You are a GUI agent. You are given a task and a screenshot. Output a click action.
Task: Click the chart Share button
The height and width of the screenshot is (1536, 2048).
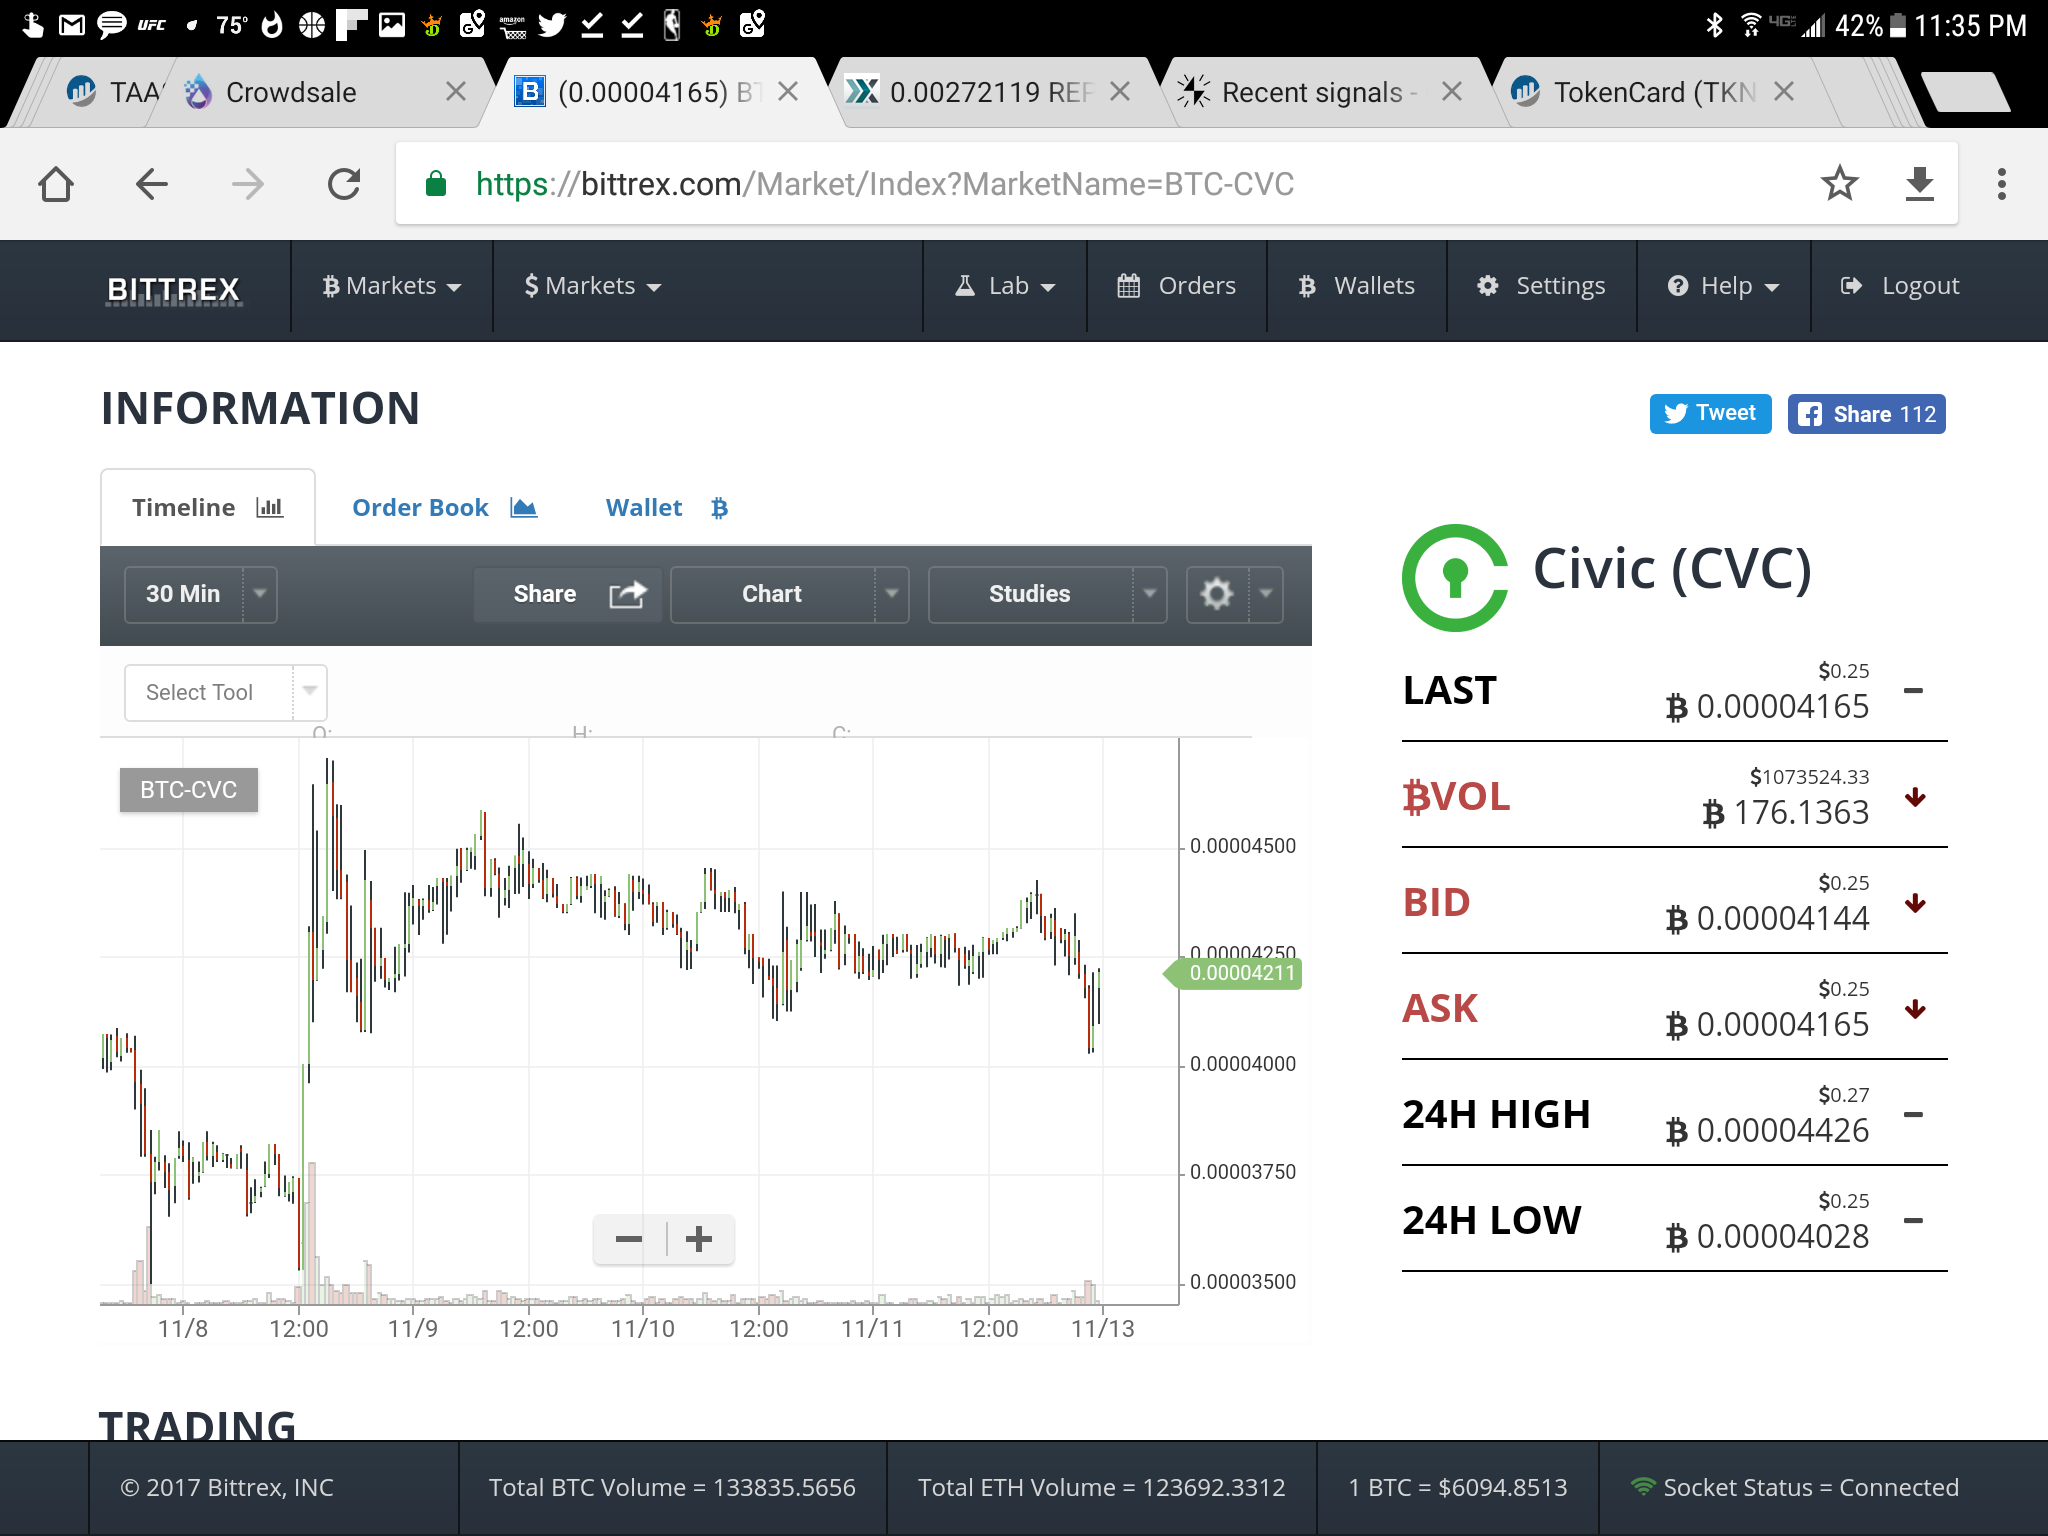[x=567, y=594]
